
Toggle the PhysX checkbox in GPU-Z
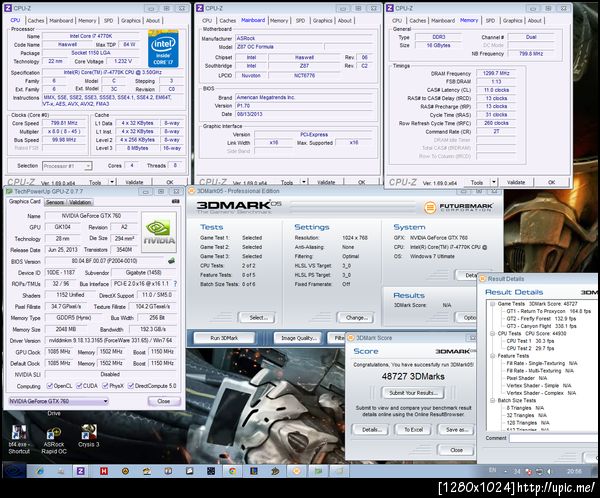[x=105, y=385]
